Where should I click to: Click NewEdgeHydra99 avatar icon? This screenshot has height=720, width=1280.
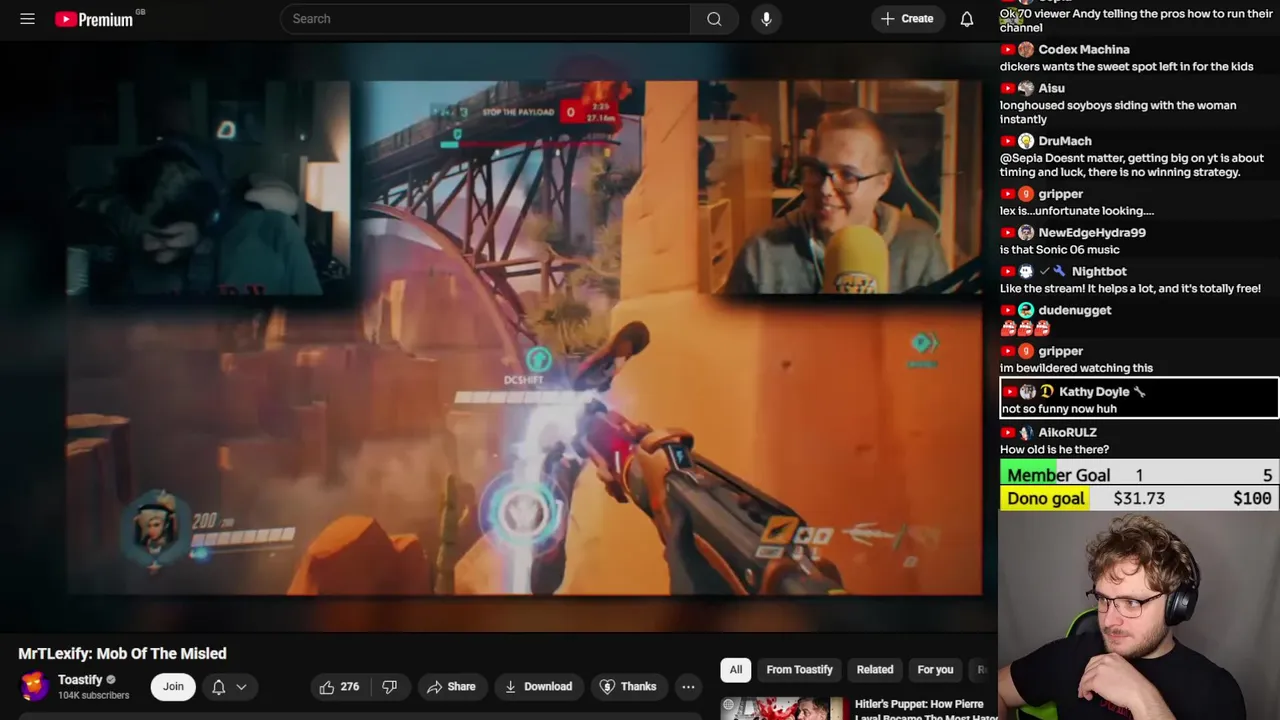[1026, 232]
